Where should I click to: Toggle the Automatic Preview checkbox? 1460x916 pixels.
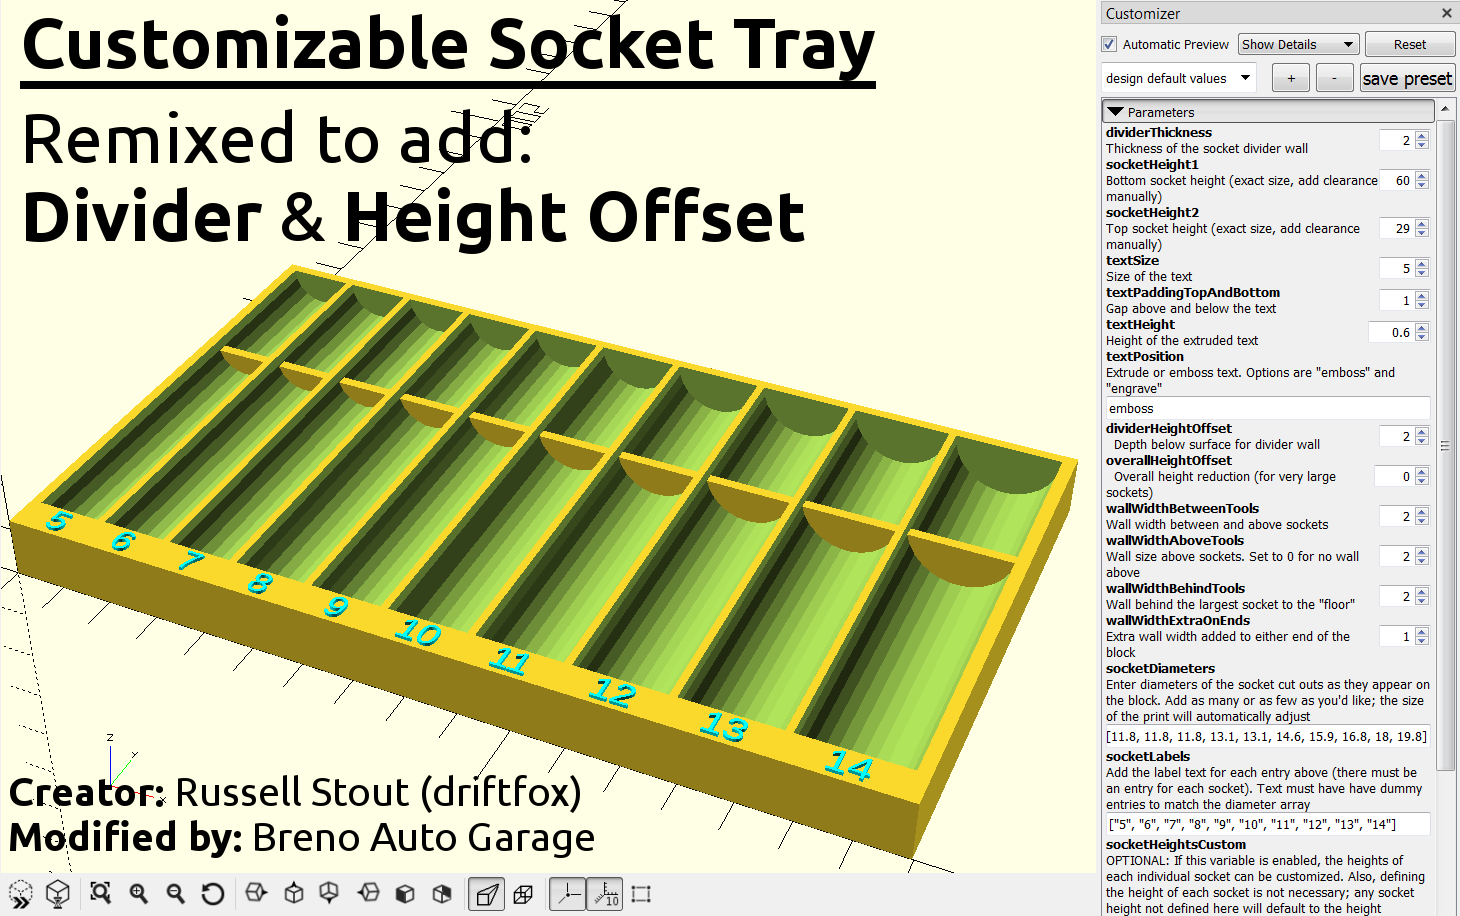pos(1109,44)
